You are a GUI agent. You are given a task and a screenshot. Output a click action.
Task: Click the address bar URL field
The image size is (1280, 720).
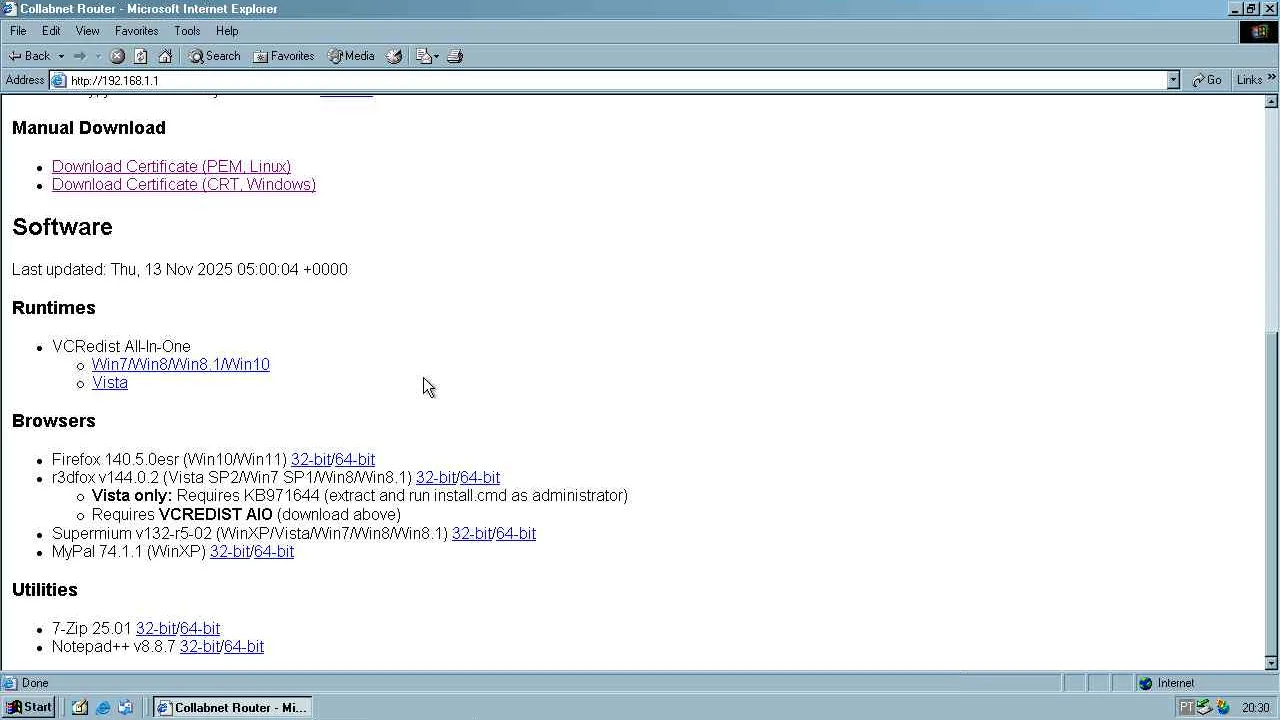(615, 80)
